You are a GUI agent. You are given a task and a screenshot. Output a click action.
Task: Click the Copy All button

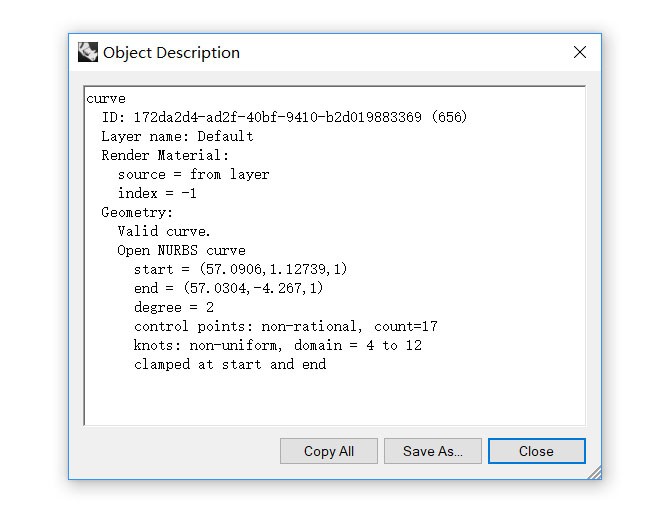pos(329,451)
